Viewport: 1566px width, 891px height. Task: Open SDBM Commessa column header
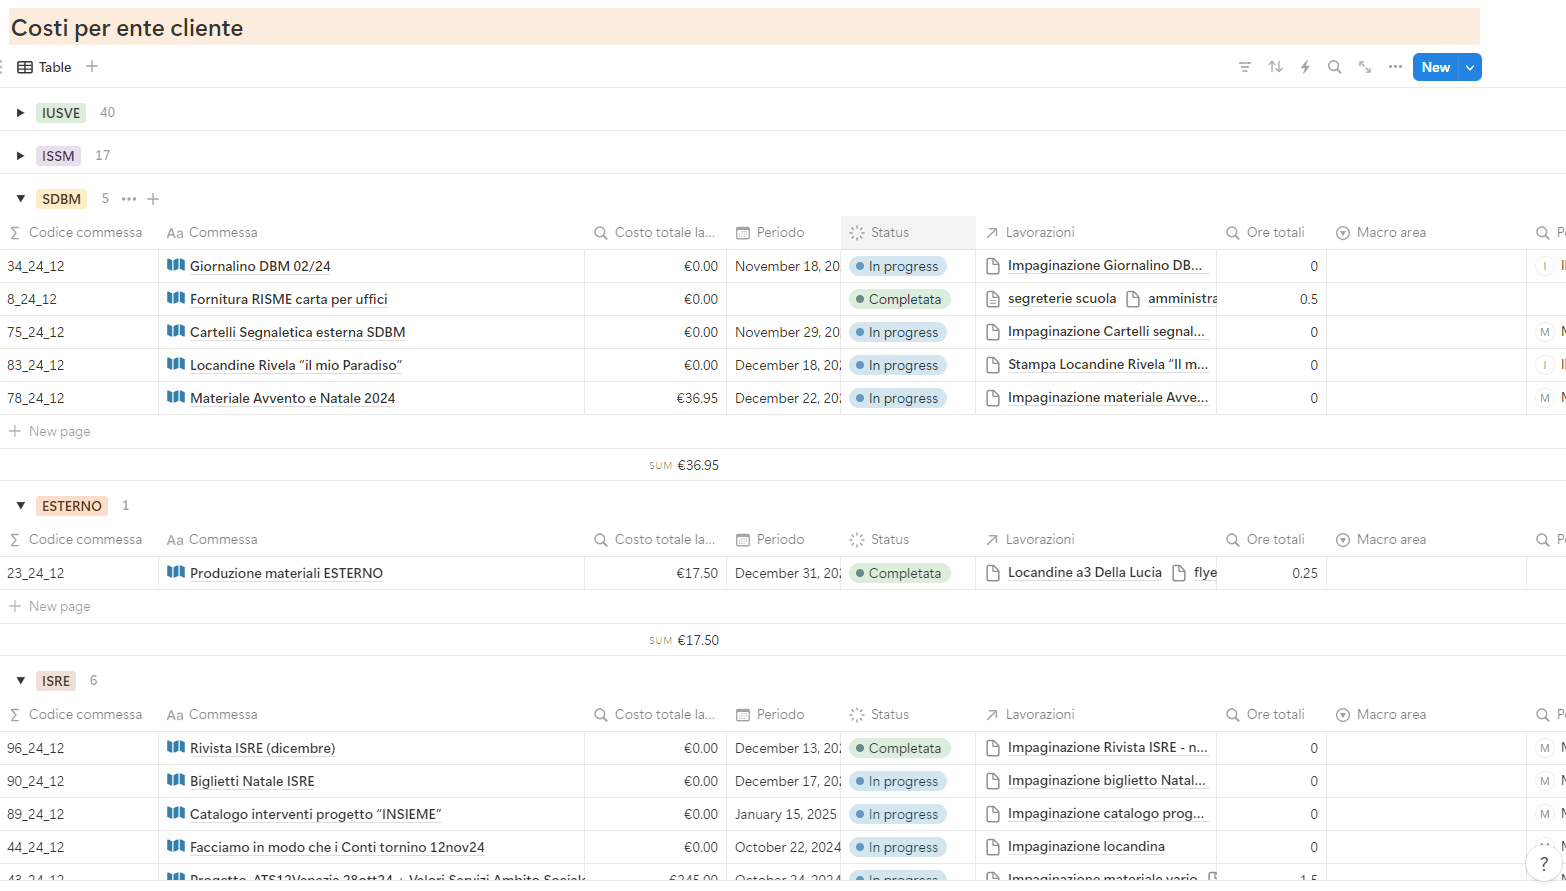pyautogui.click(x=371, y=232)
